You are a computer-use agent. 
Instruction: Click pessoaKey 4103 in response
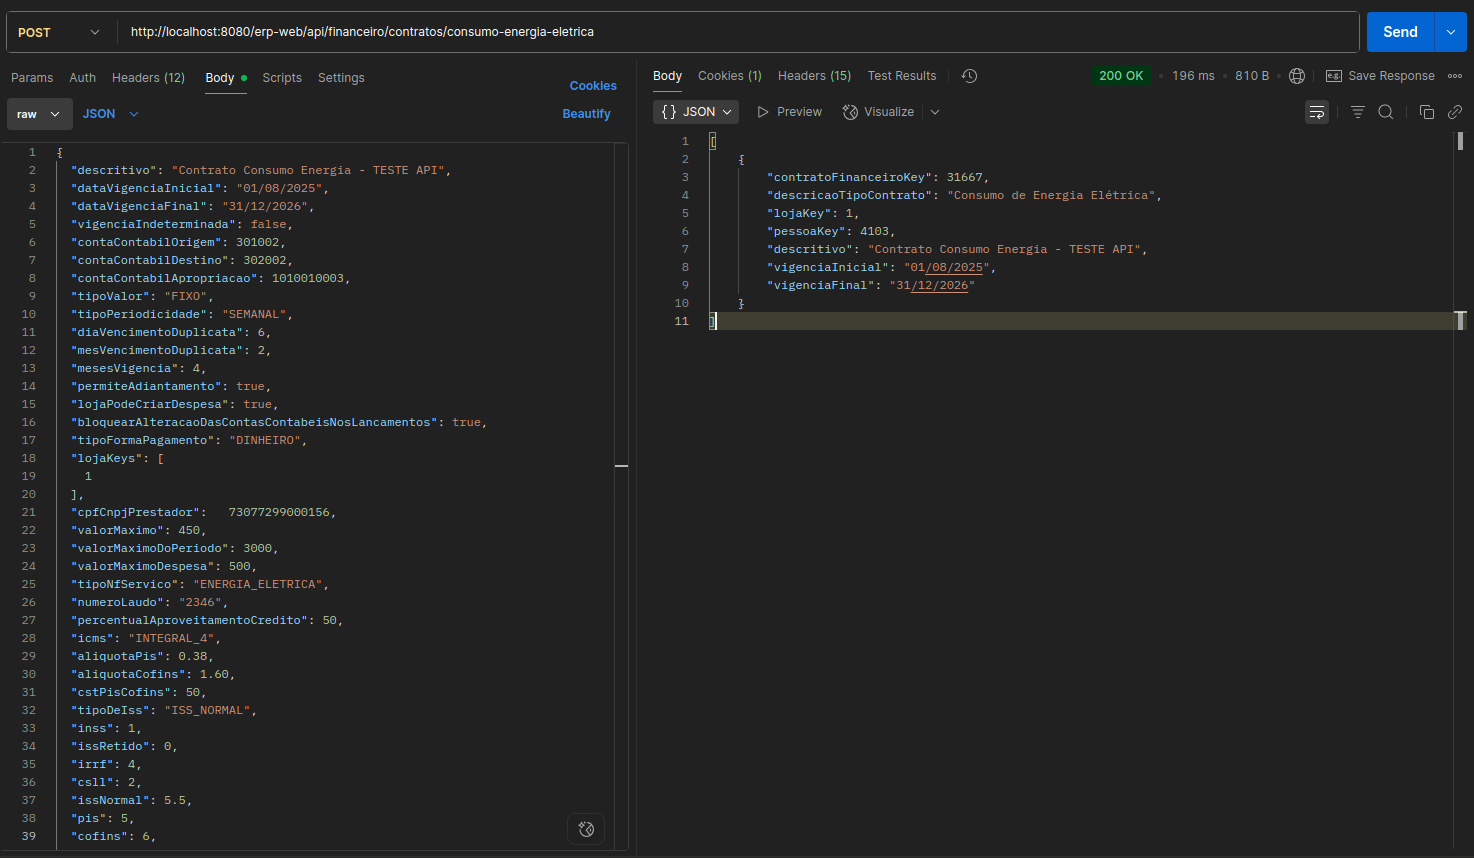click(831, 231)
